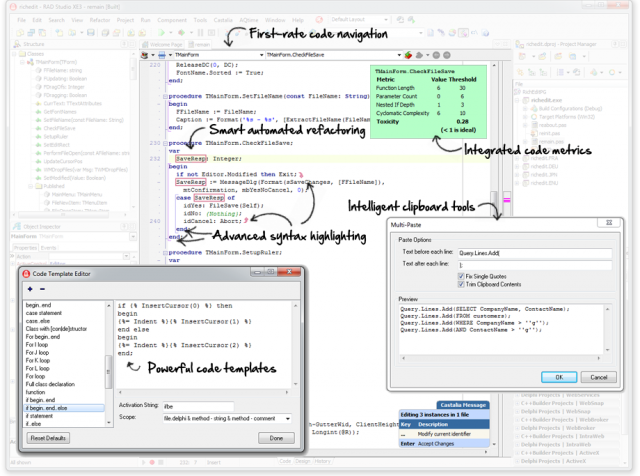Click the Structure panel header icon
The width and height of the screenshot is (640, 476).
(x=17, y=44)
